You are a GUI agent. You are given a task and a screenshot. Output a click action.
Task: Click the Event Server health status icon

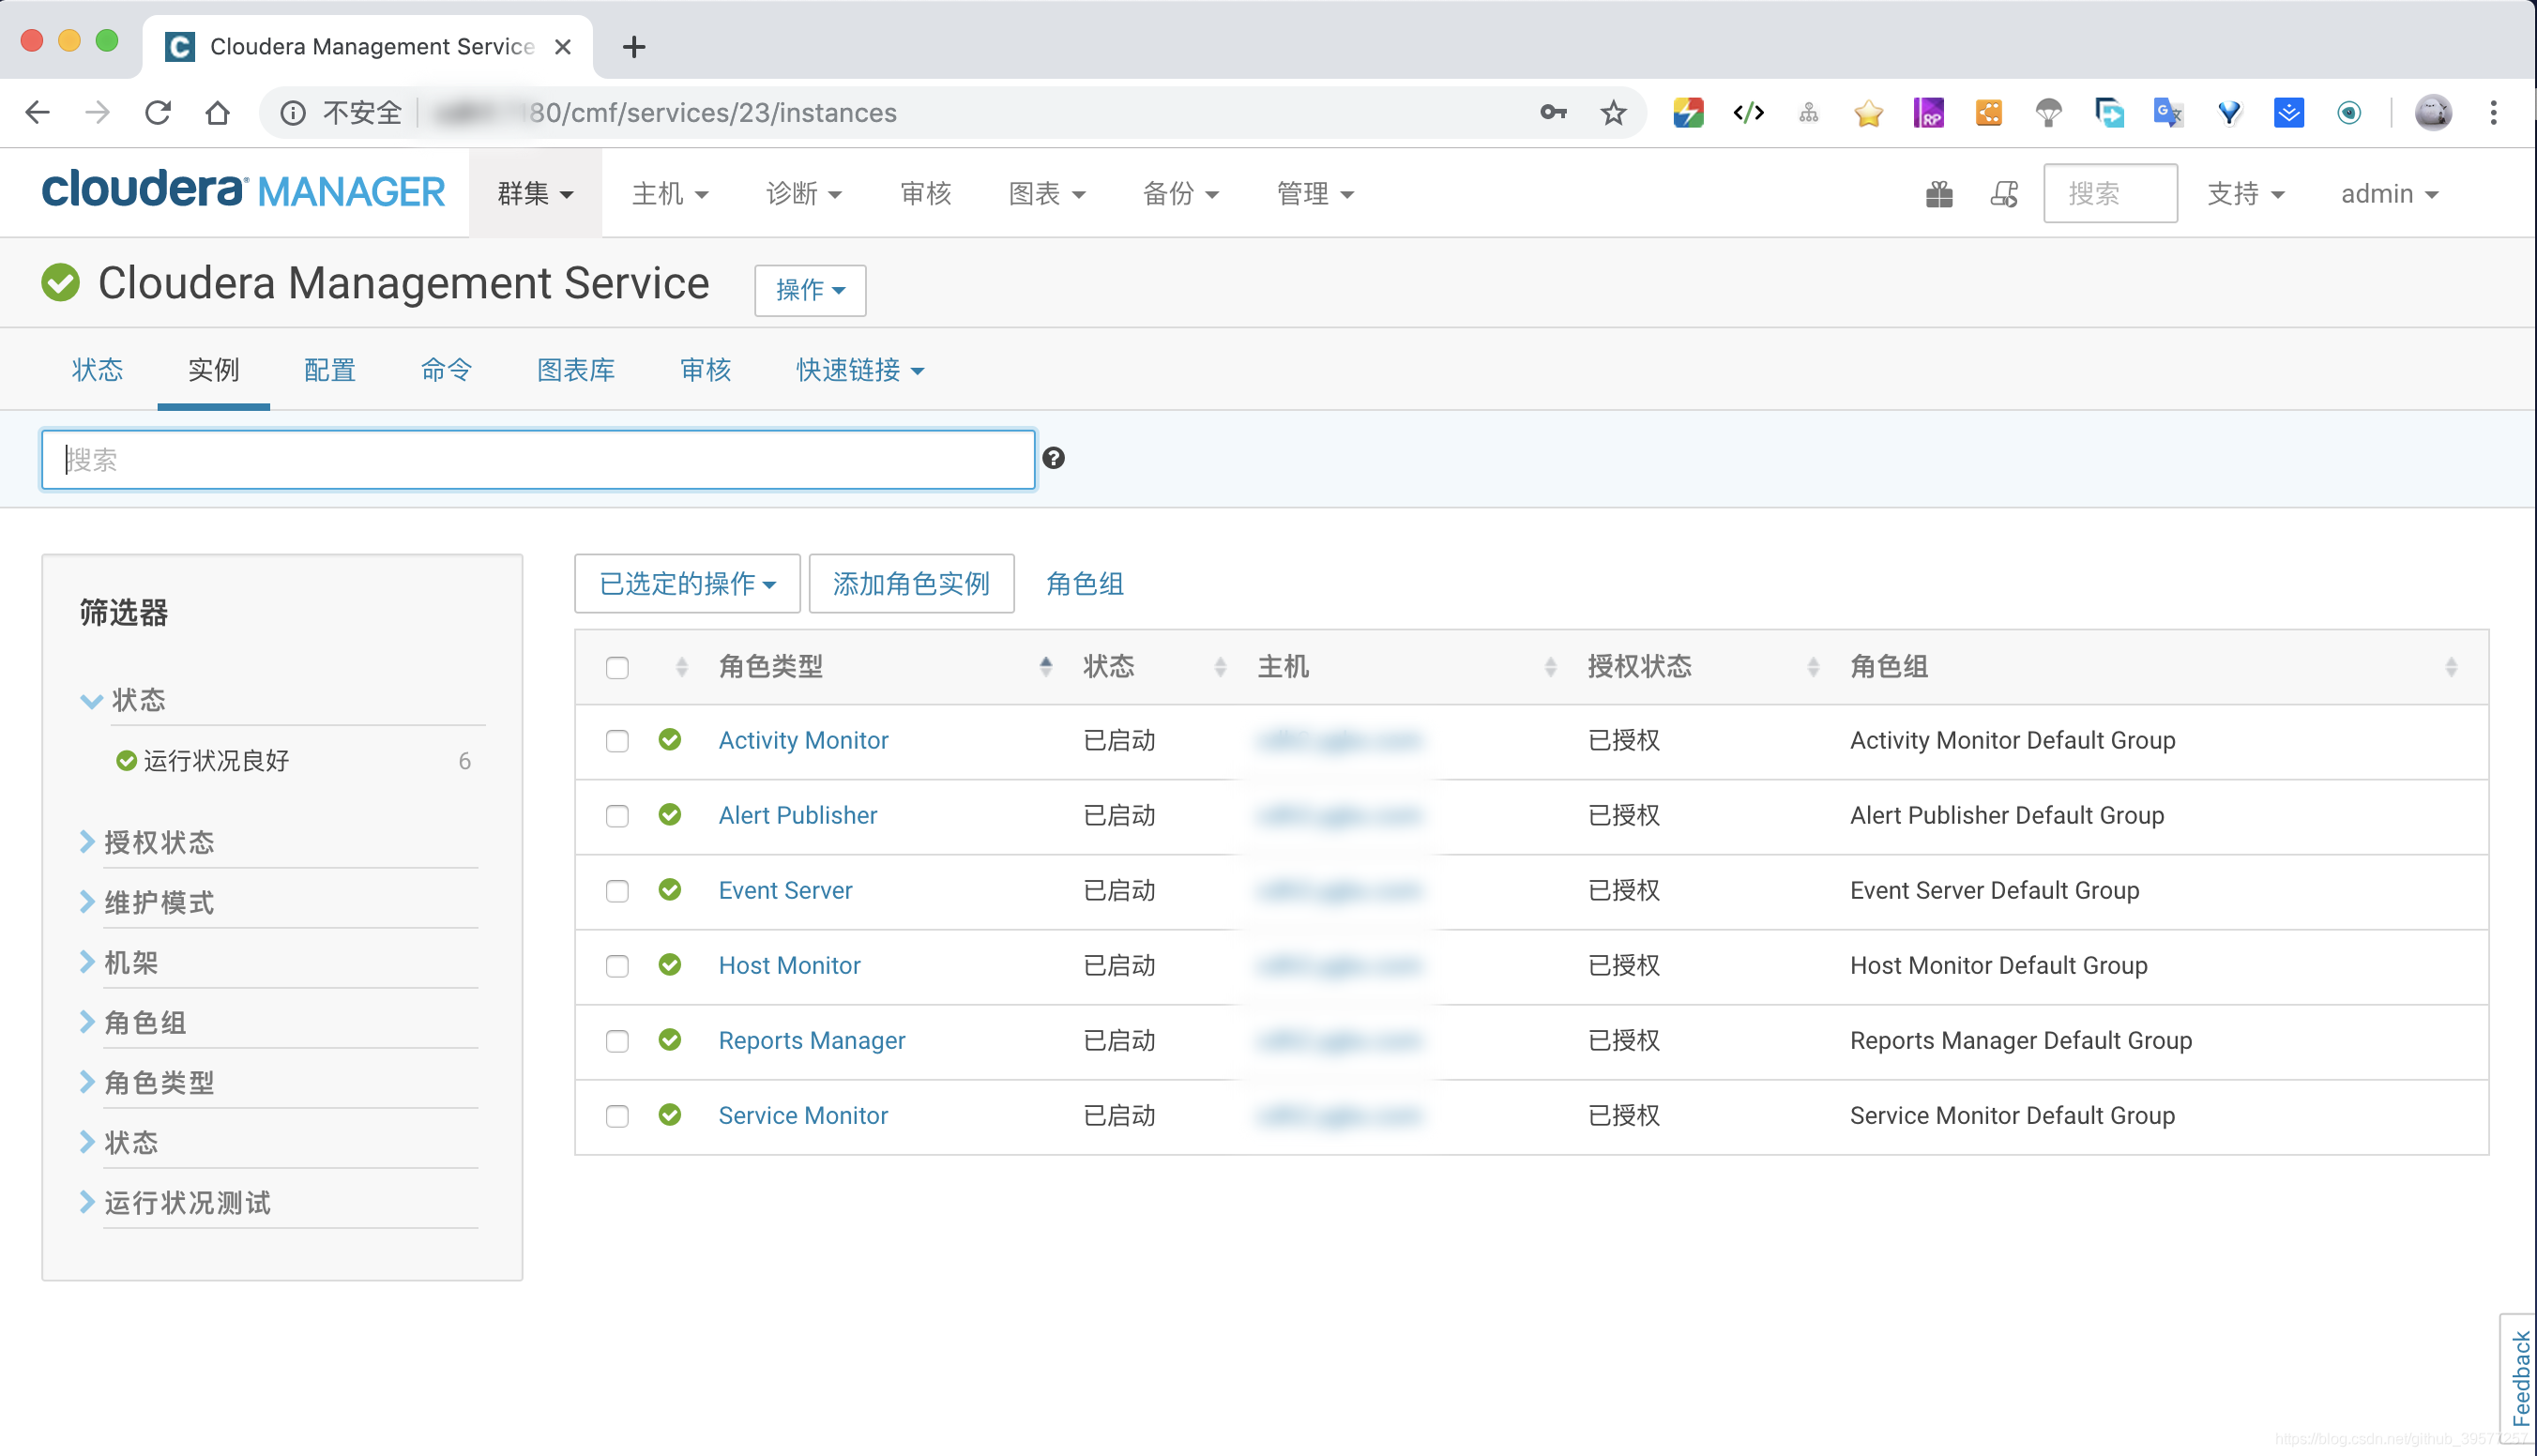(x=670, y=890)
